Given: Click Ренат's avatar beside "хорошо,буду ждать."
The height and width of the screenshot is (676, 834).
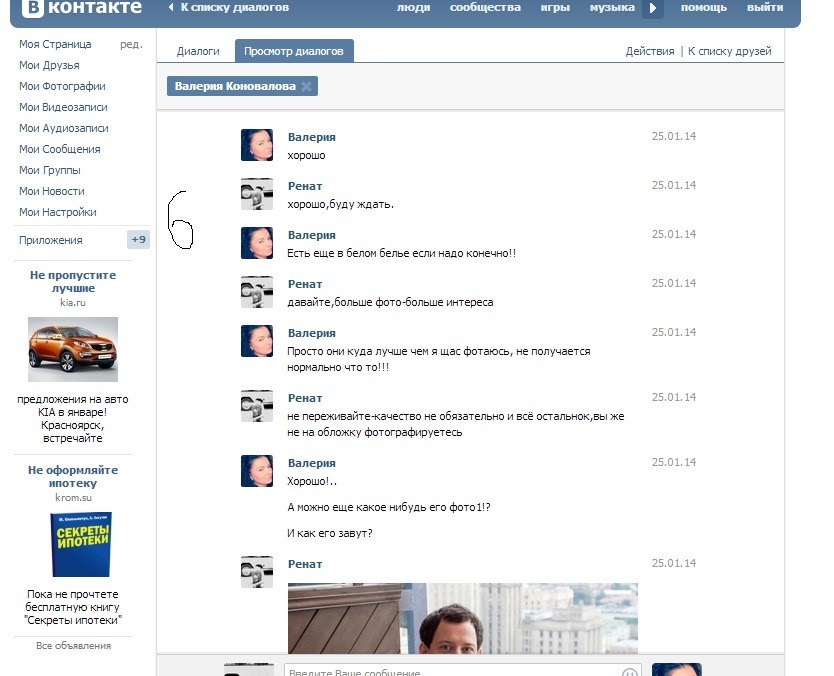Looking at the screenshot, I should pyautogui.click(x=257, y=194).
